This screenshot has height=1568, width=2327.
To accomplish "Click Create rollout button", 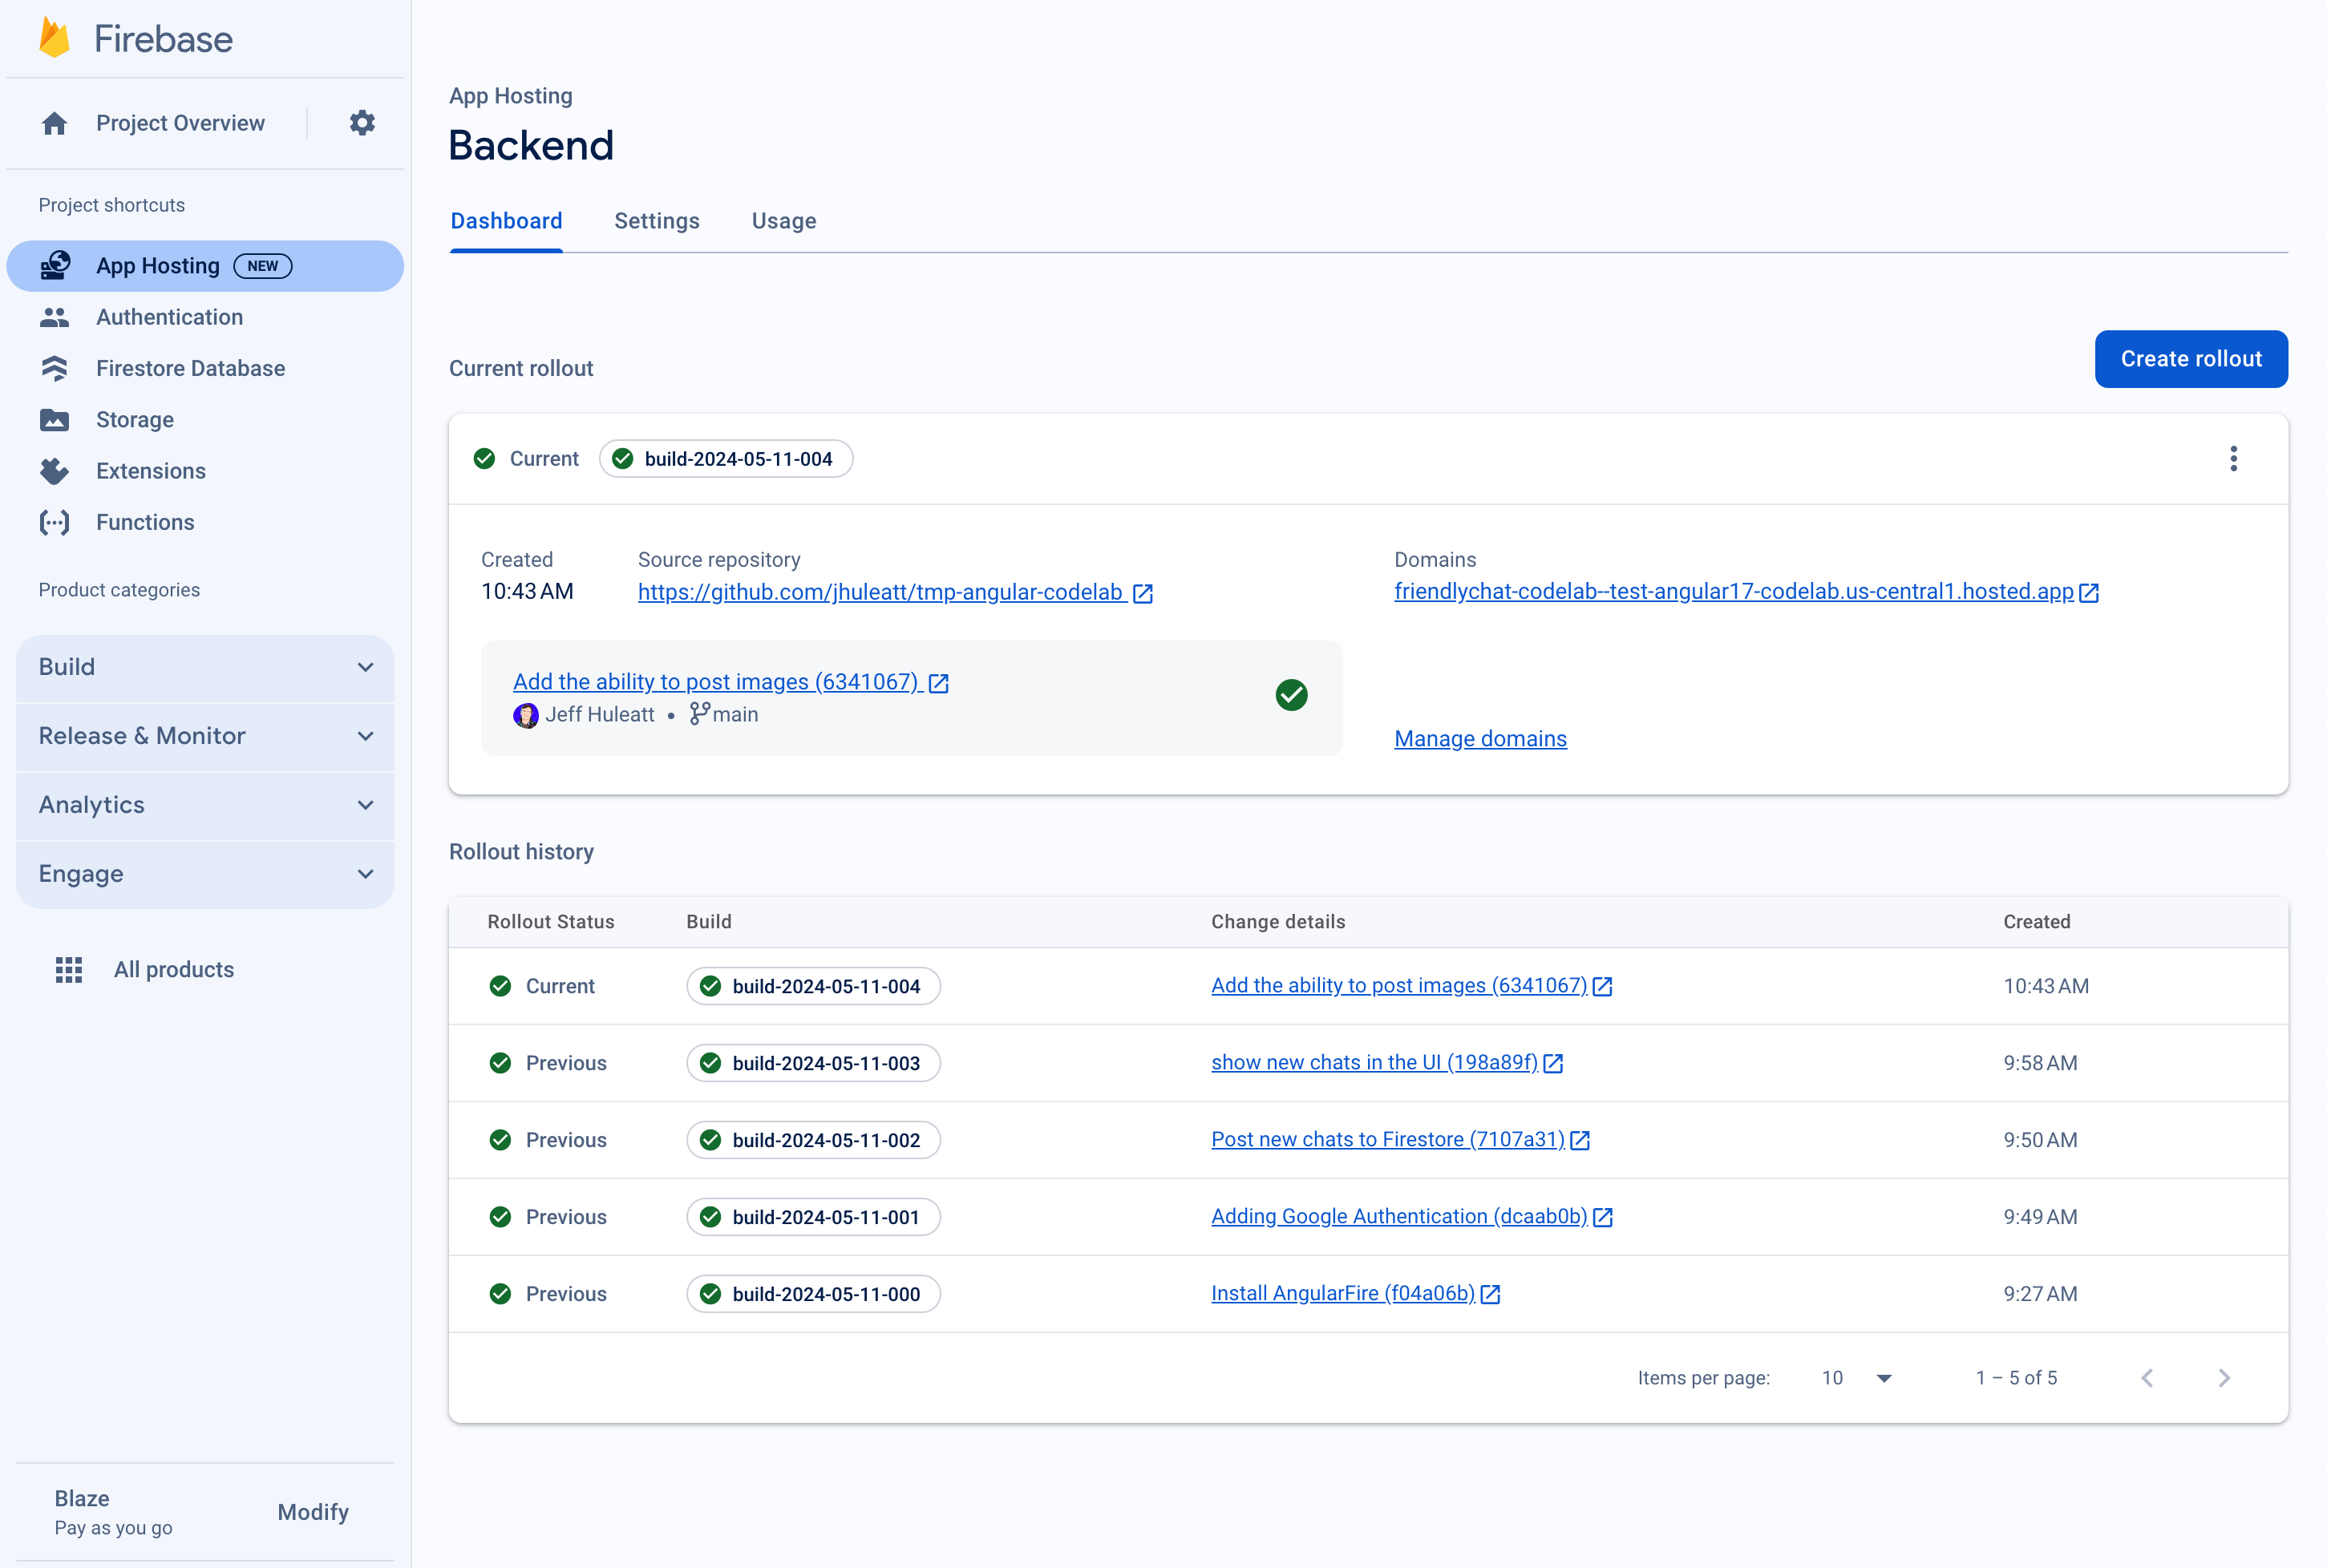I will point(2192,357).
